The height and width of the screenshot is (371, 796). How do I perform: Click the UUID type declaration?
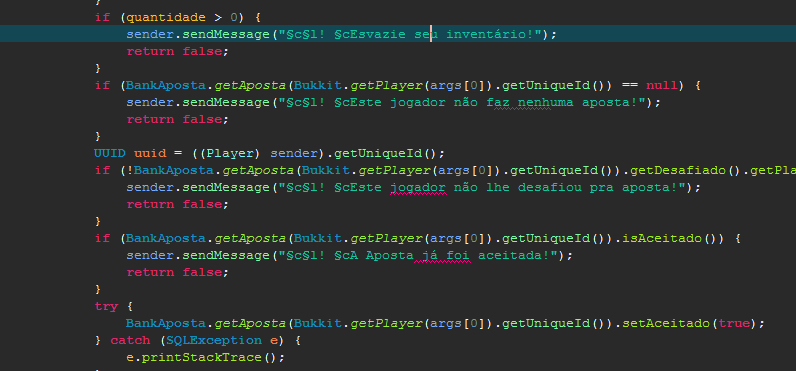pyautogui.click(x=110, y=153)
